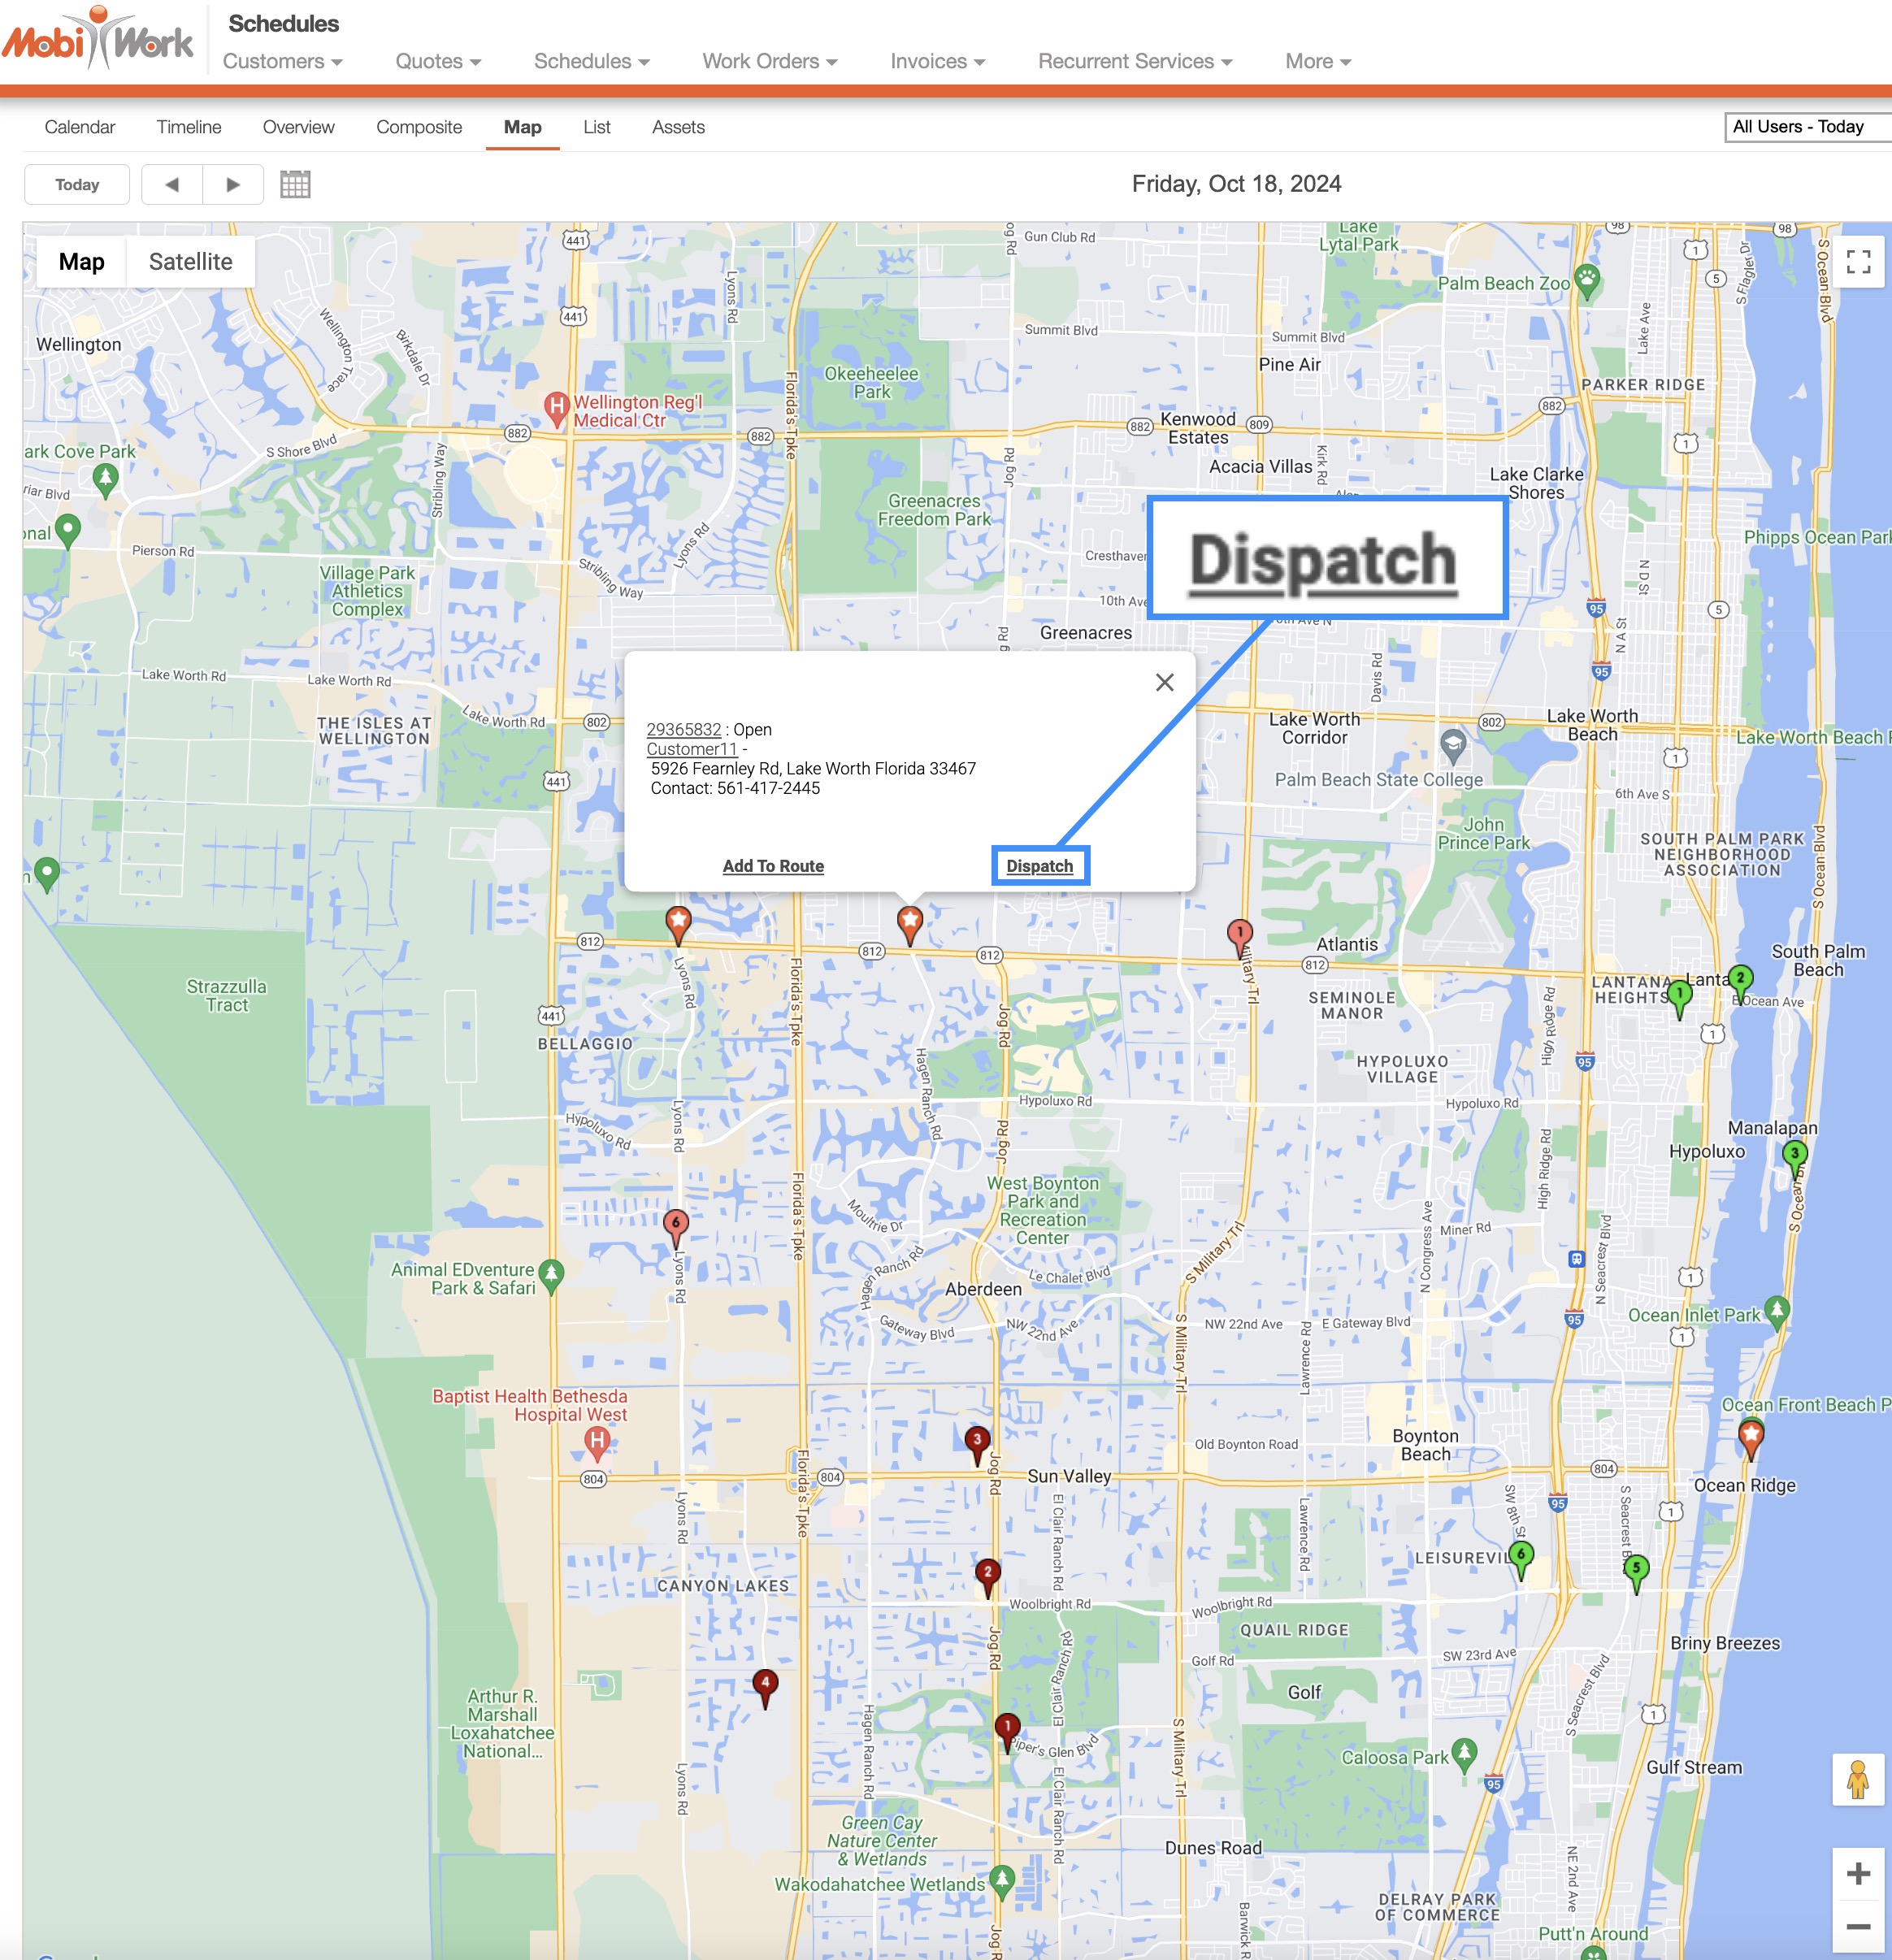Toggle fullscreen map view

click(x=1858, y=262)
